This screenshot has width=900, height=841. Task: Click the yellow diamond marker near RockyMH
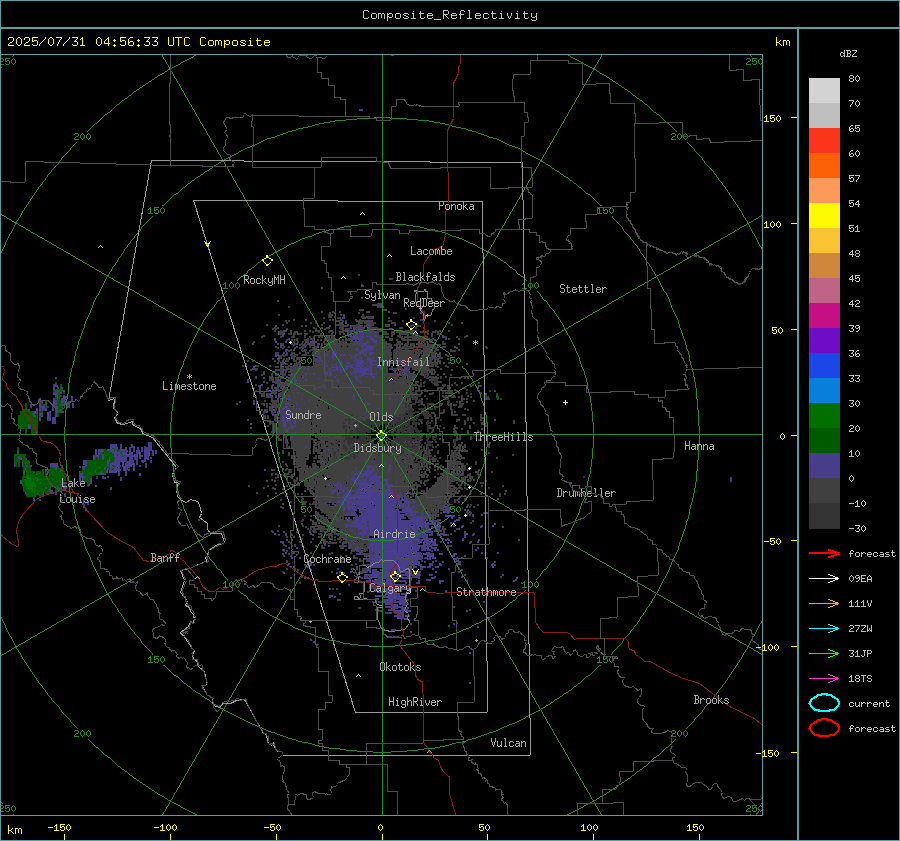tap(267, 261)
